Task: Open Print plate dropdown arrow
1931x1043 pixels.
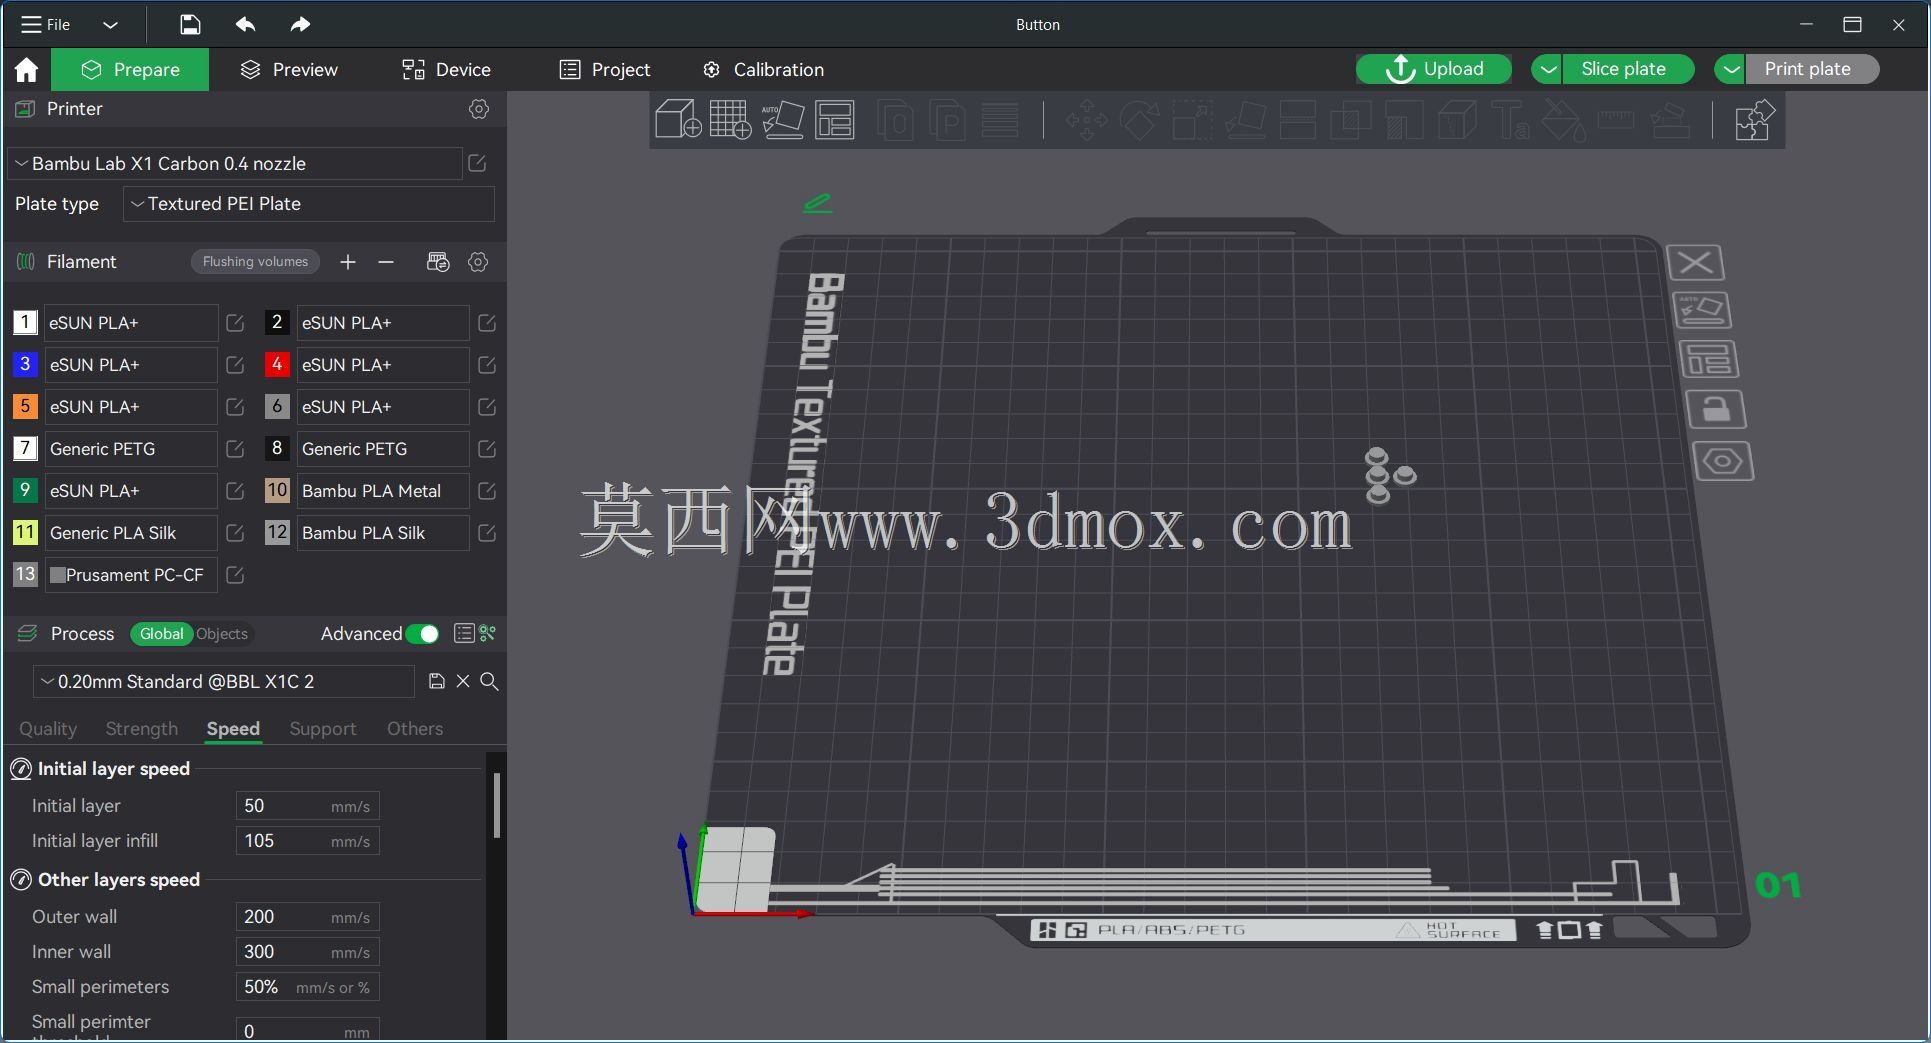Action: pyautogui.click(x=1730, y=69)
